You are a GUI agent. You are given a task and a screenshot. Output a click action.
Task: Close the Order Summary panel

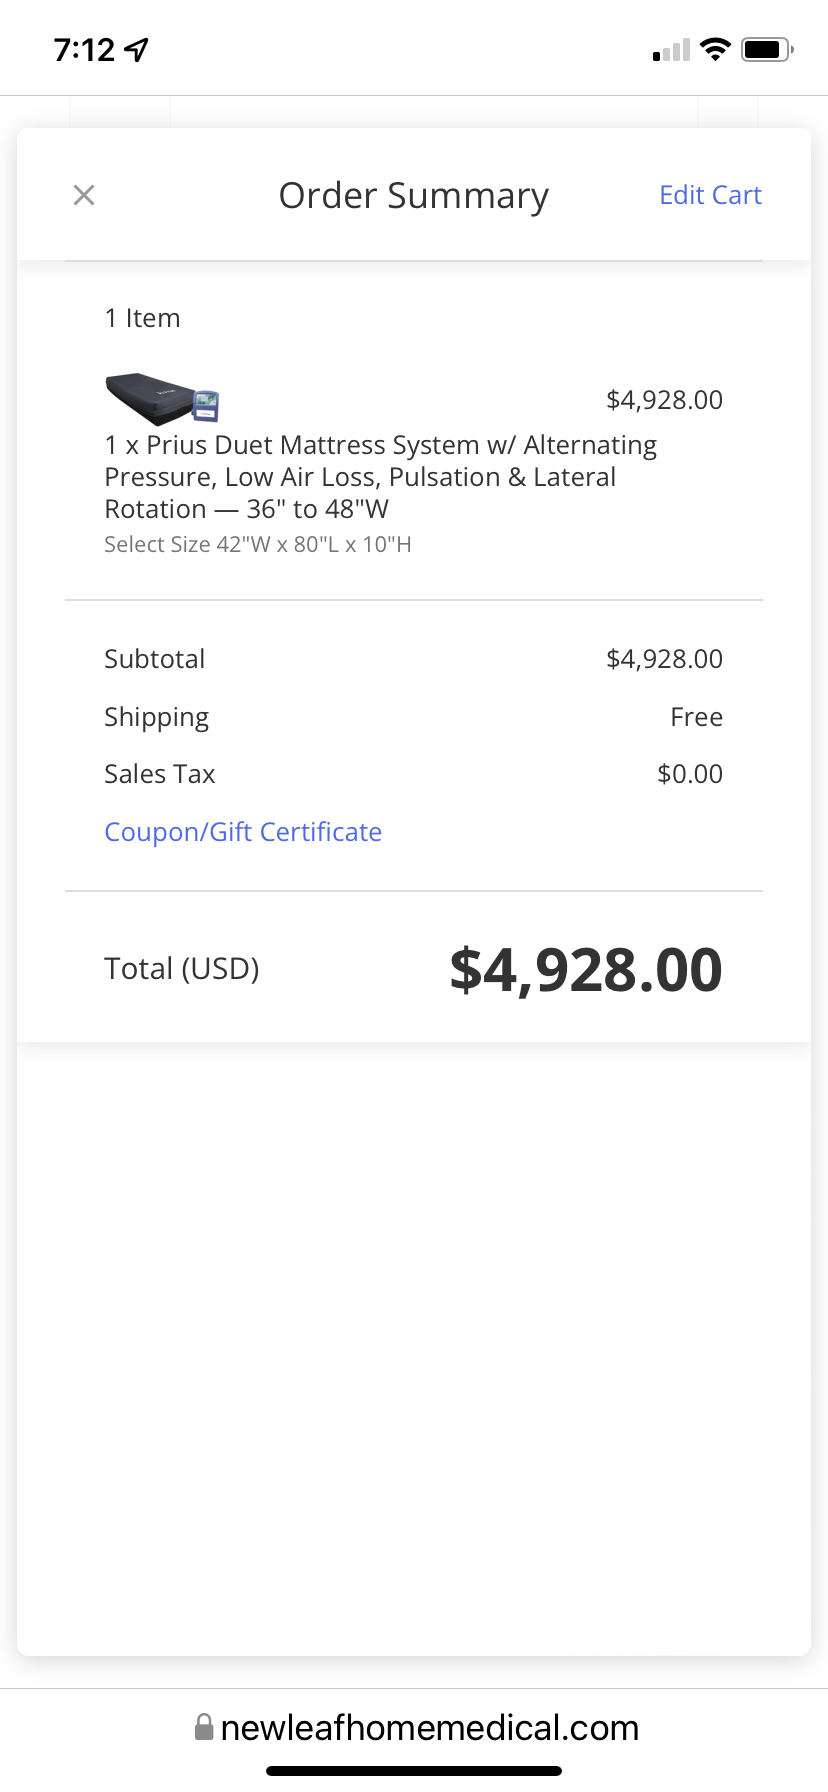click(x=84, y=195)
